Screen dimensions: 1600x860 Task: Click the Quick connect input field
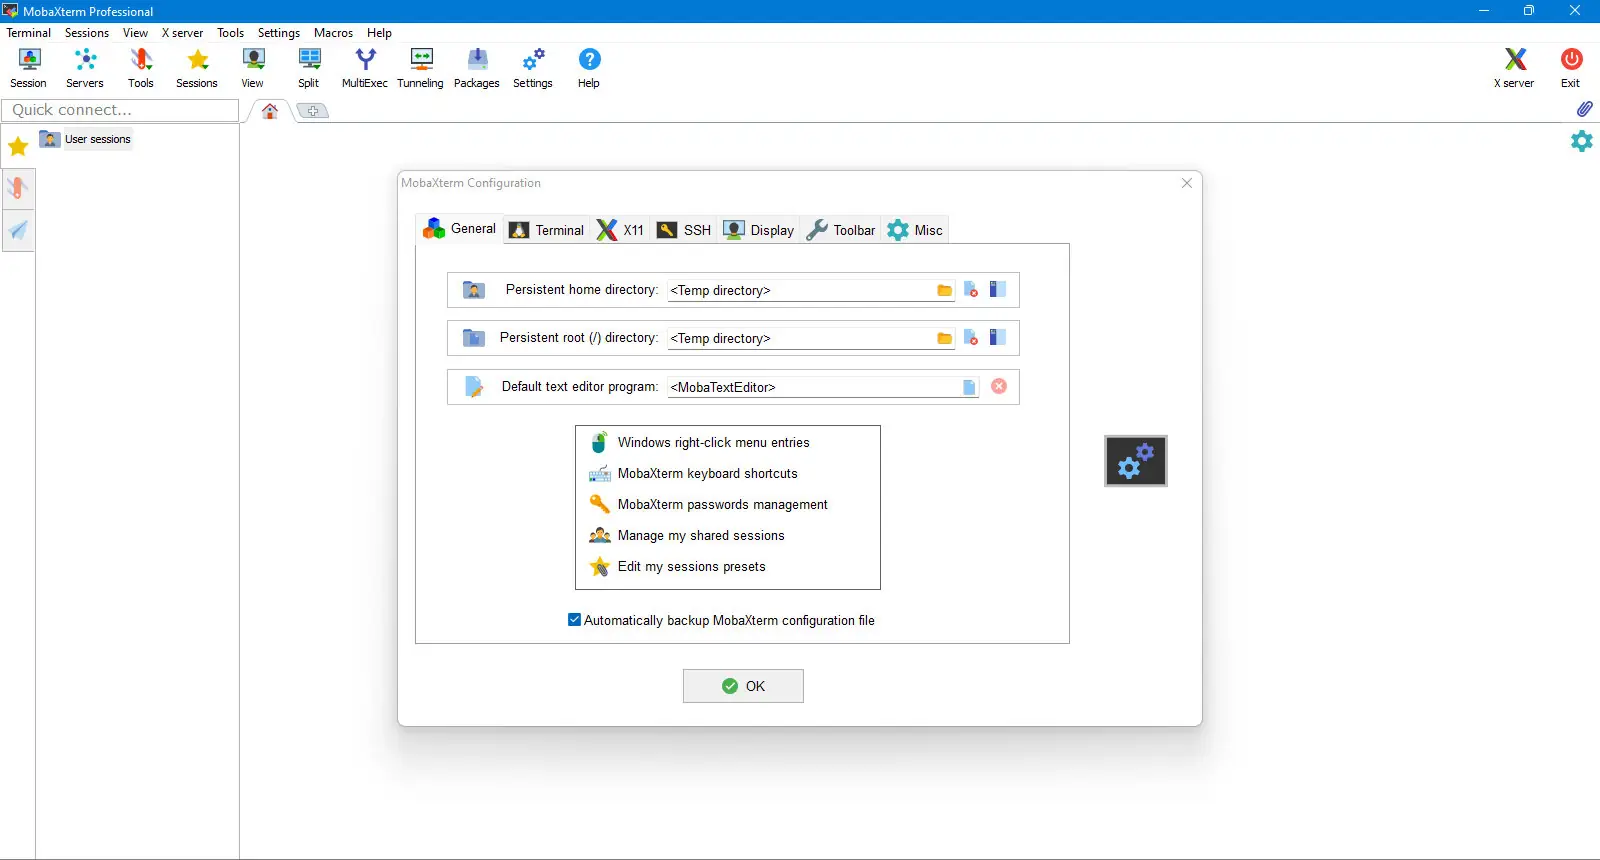tap(120, 110)
